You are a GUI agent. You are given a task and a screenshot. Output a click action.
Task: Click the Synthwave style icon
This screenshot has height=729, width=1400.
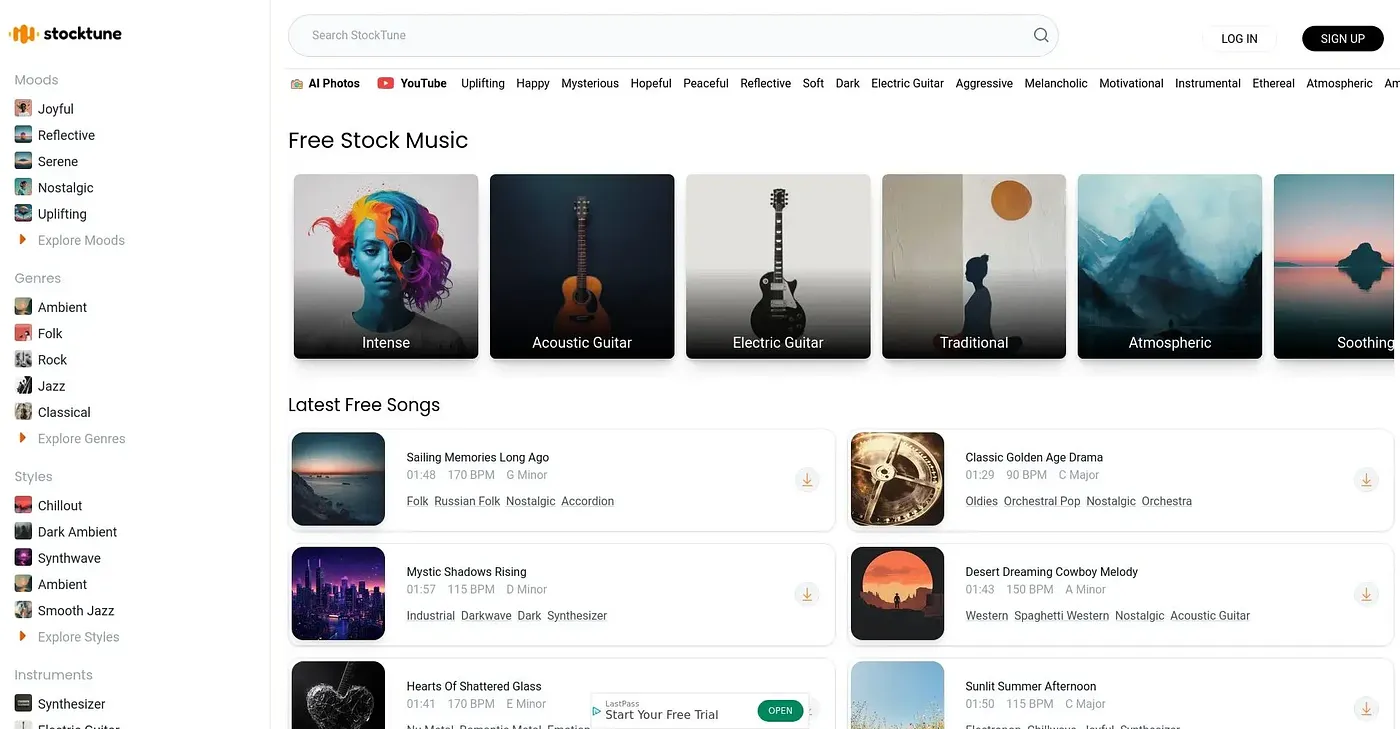pos(23,558)
